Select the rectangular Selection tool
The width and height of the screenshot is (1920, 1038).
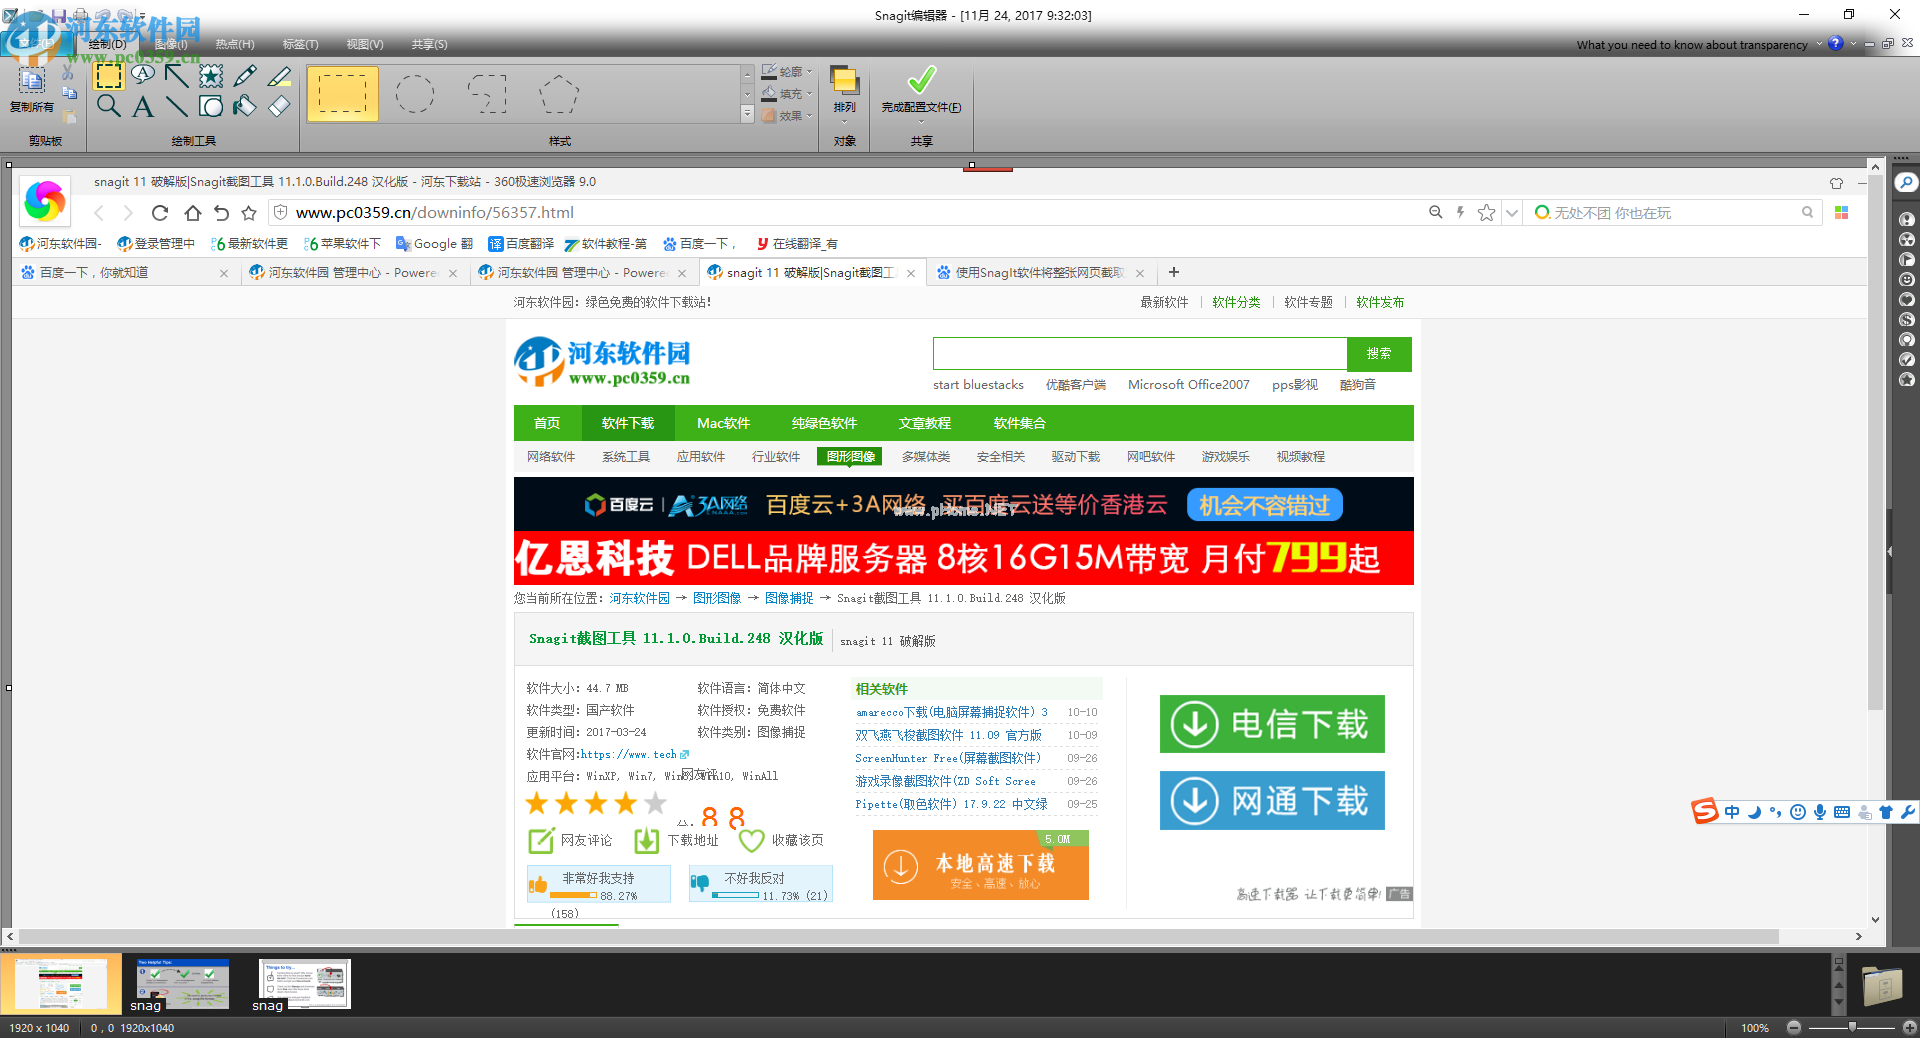coord(108,76)
